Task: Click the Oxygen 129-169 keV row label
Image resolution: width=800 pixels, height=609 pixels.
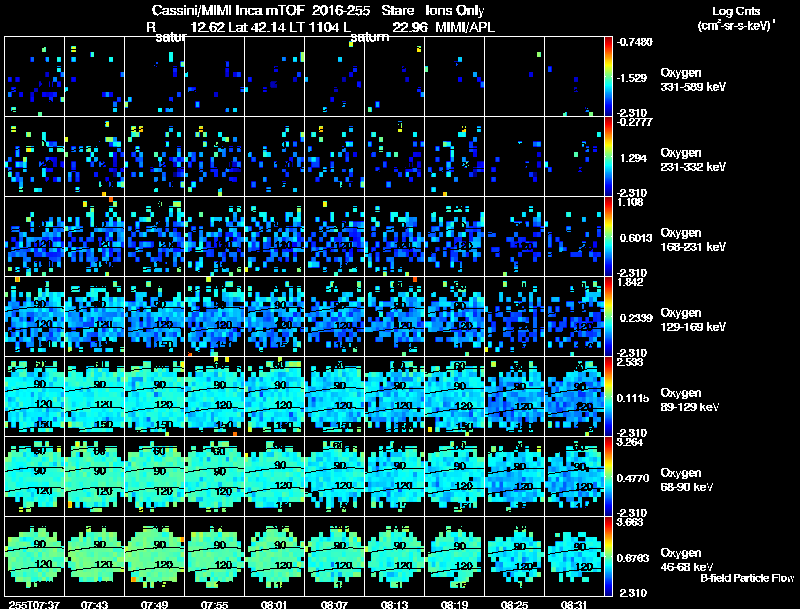Action: (x=693, y=319)
